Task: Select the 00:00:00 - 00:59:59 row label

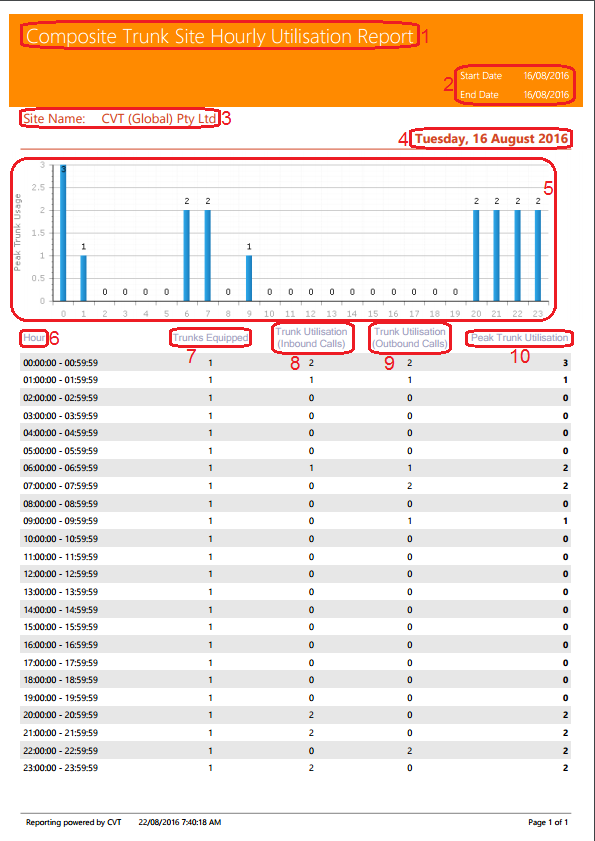Action: (61, 363)
